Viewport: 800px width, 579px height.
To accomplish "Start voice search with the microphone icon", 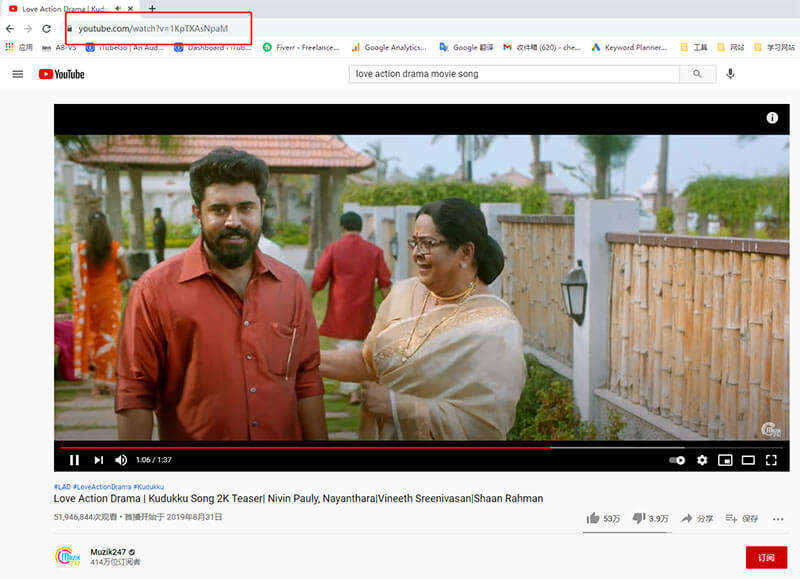I will click(x=731, y=73).
